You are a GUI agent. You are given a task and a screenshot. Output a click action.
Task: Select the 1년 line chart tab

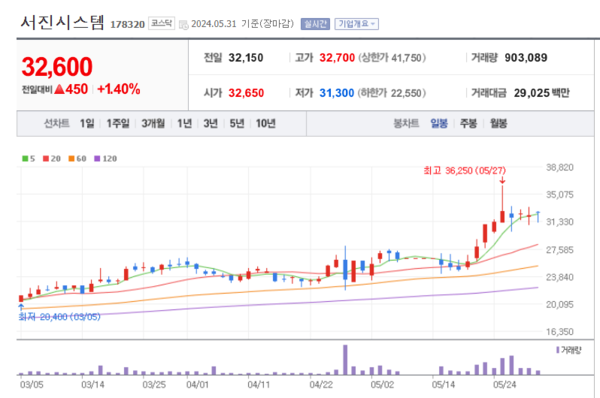click(x=184, y=123)
